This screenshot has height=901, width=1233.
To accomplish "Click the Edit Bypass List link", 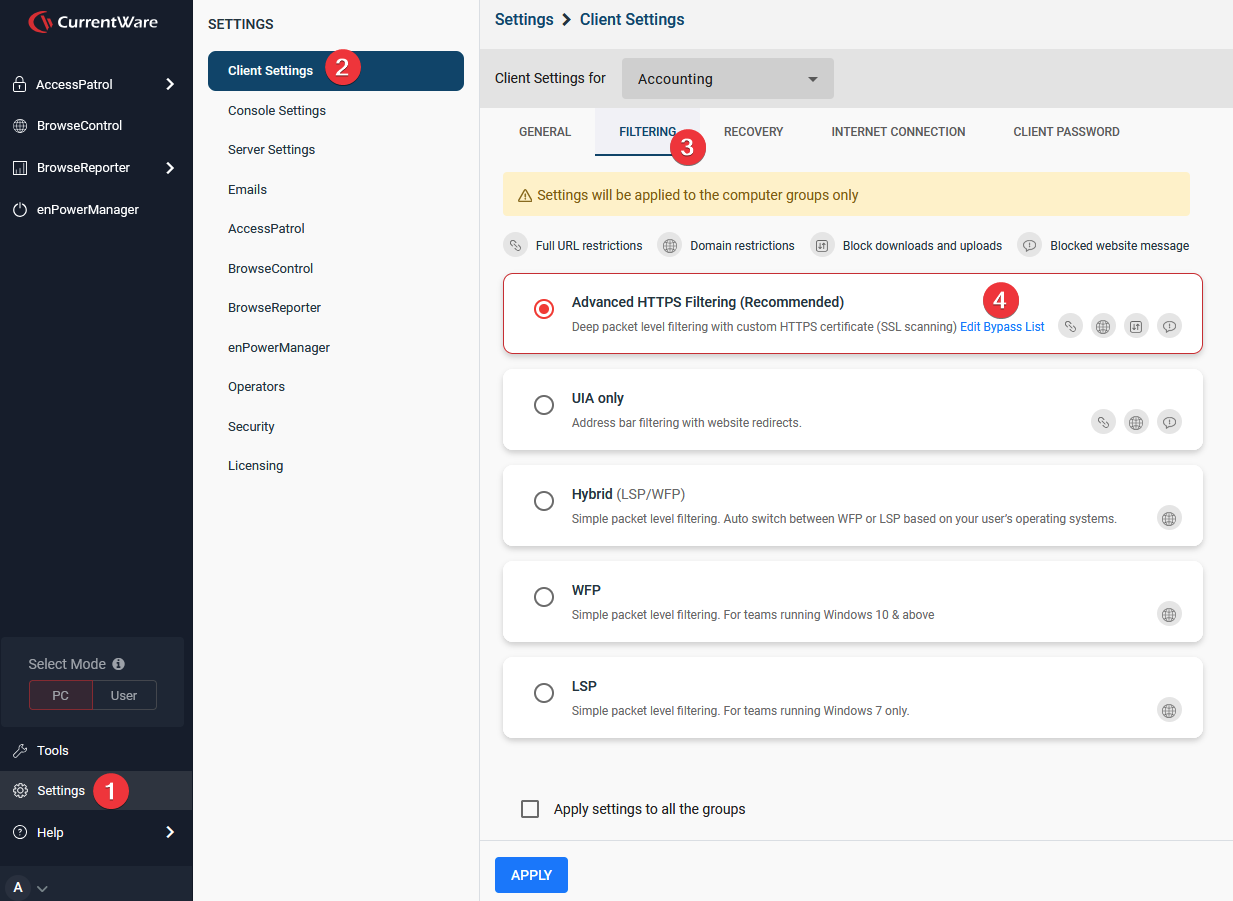I will [x=1002, y=327].
